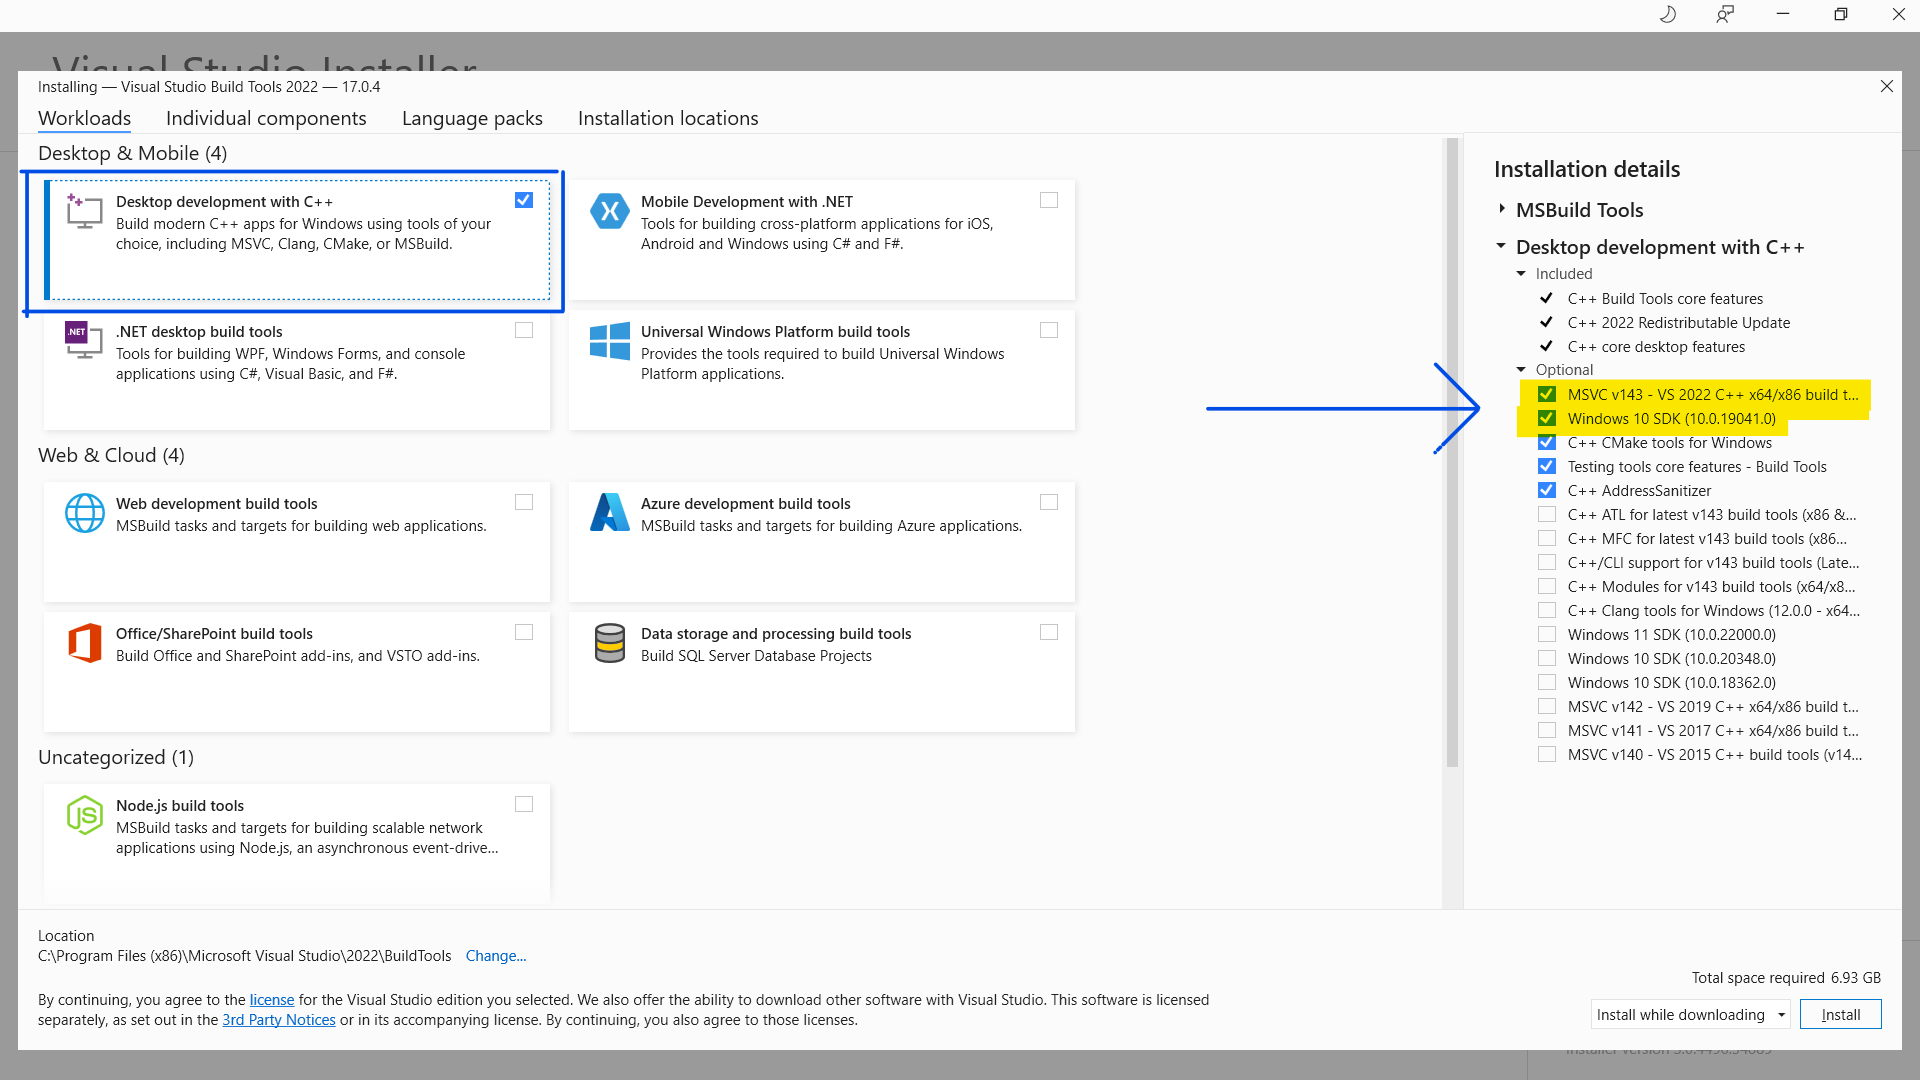This screenshot has height=1080, width=1920.
Task: Toggle night mode moon icon in title bar
Action: click(x=1667, y=15)
